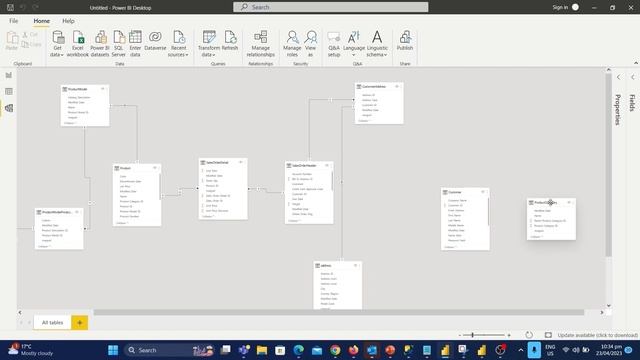This screenshot has width=640, height=360.
Task: Import from Excel workbook
Action: 78,44
